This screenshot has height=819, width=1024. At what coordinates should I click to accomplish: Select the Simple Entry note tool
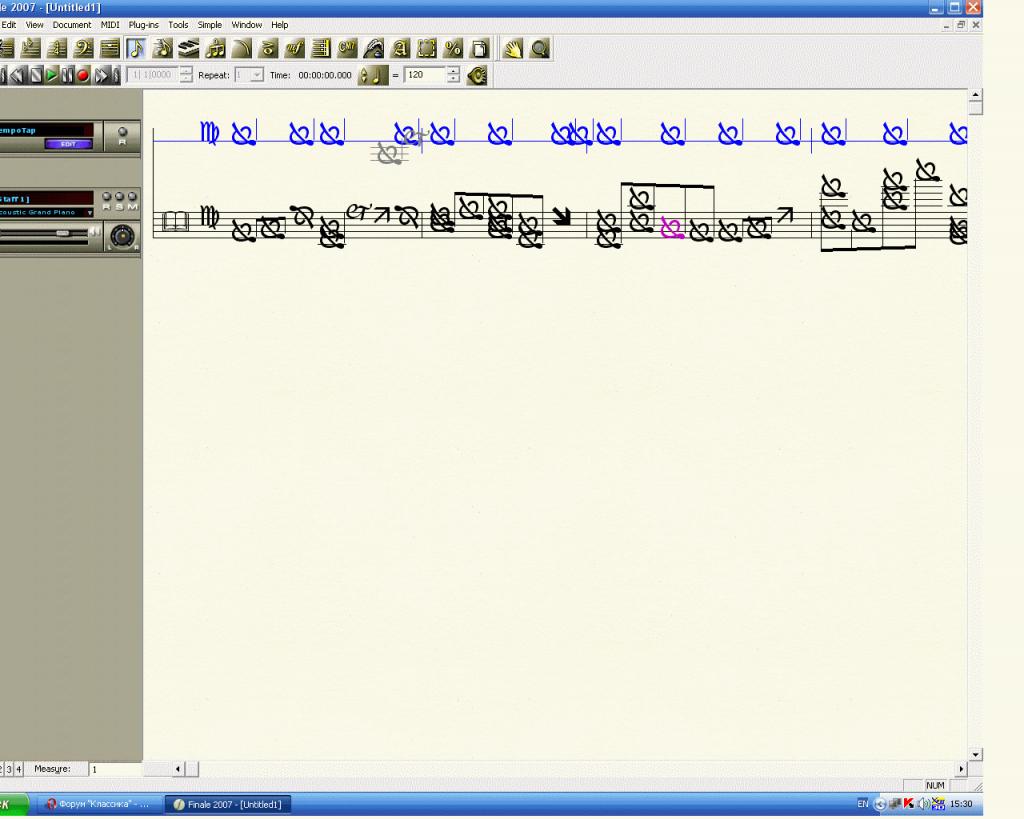137,48
